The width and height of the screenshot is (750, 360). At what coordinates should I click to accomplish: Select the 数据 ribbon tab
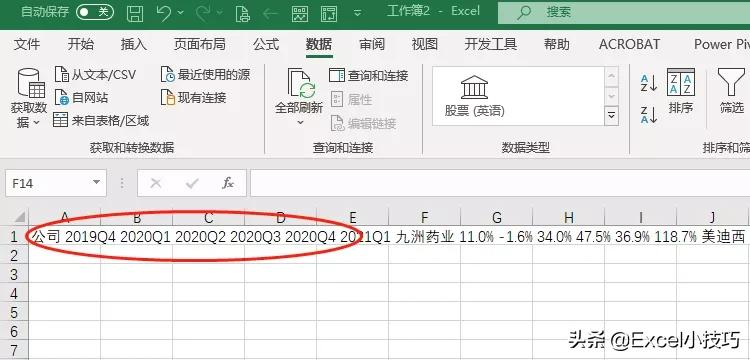tap(319, 44)
